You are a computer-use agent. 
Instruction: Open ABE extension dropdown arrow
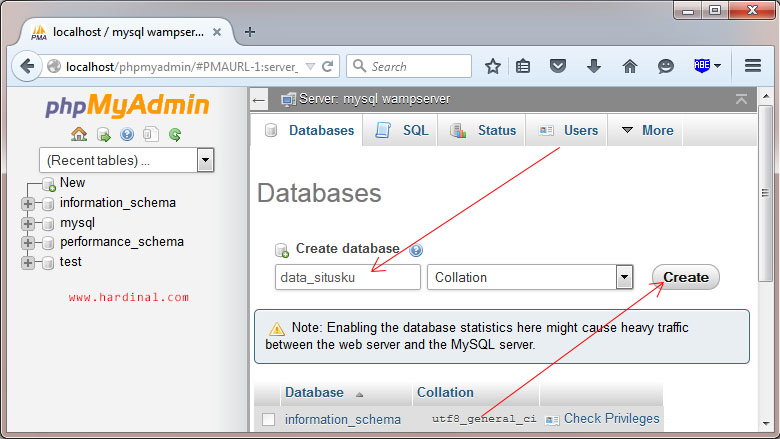click(717, 66)
